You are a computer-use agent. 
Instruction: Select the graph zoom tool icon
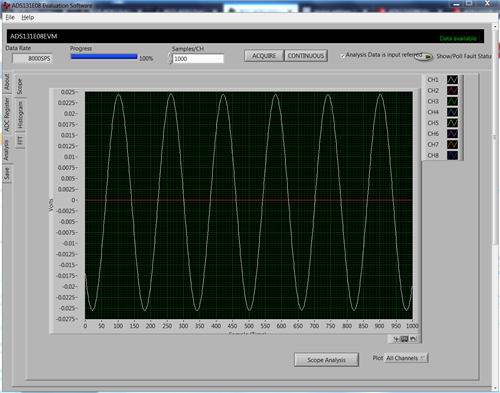point(404,339)
